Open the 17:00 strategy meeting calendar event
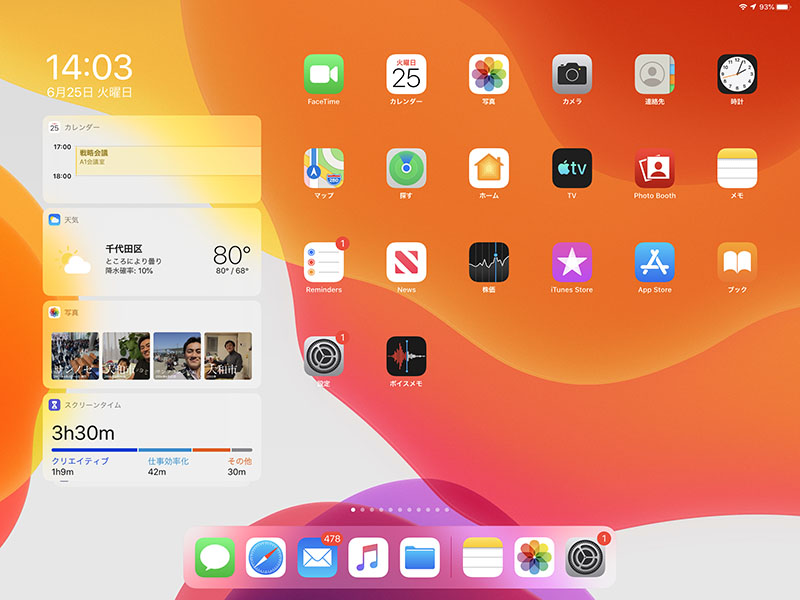The image size is (800, 600). click(168, 161)
